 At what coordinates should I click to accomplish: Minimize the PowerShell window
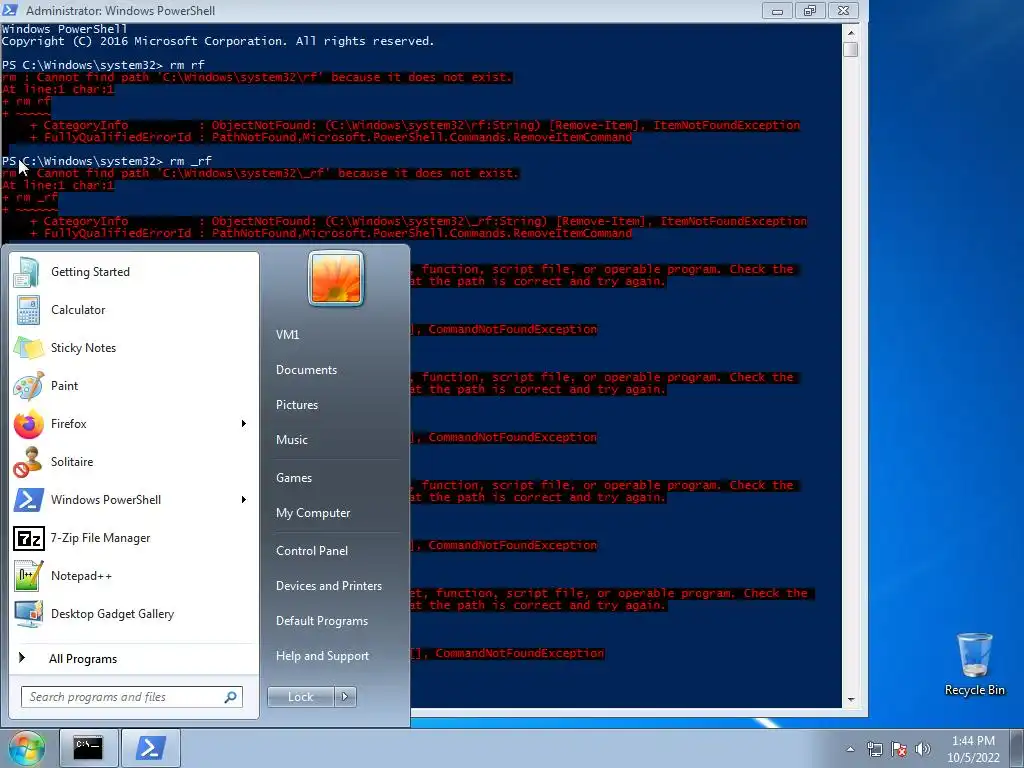pyautogui.click(x=777, y=11)
